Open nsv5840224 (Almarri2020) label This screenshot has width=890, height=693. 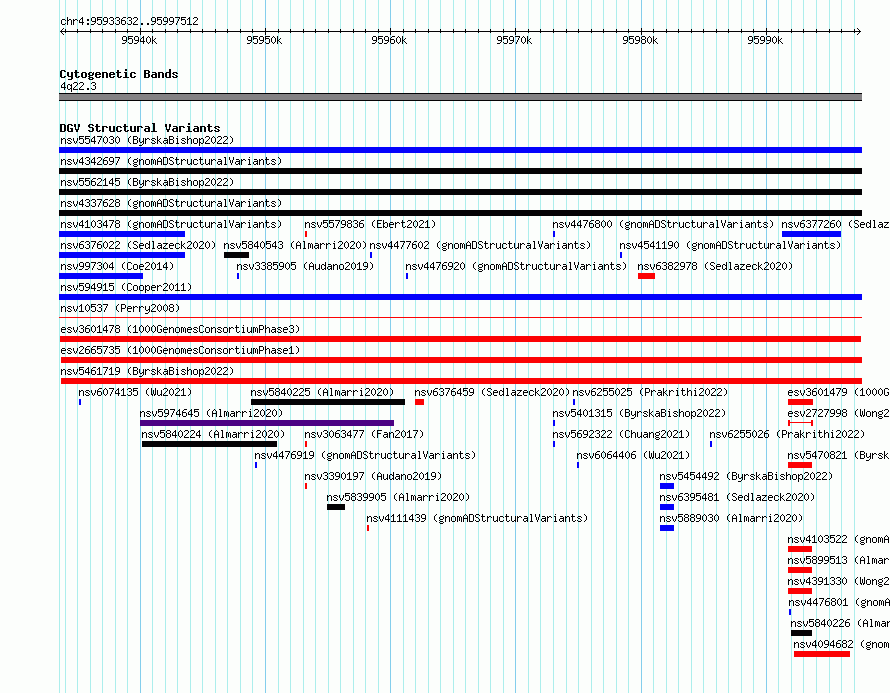(213, 434)
